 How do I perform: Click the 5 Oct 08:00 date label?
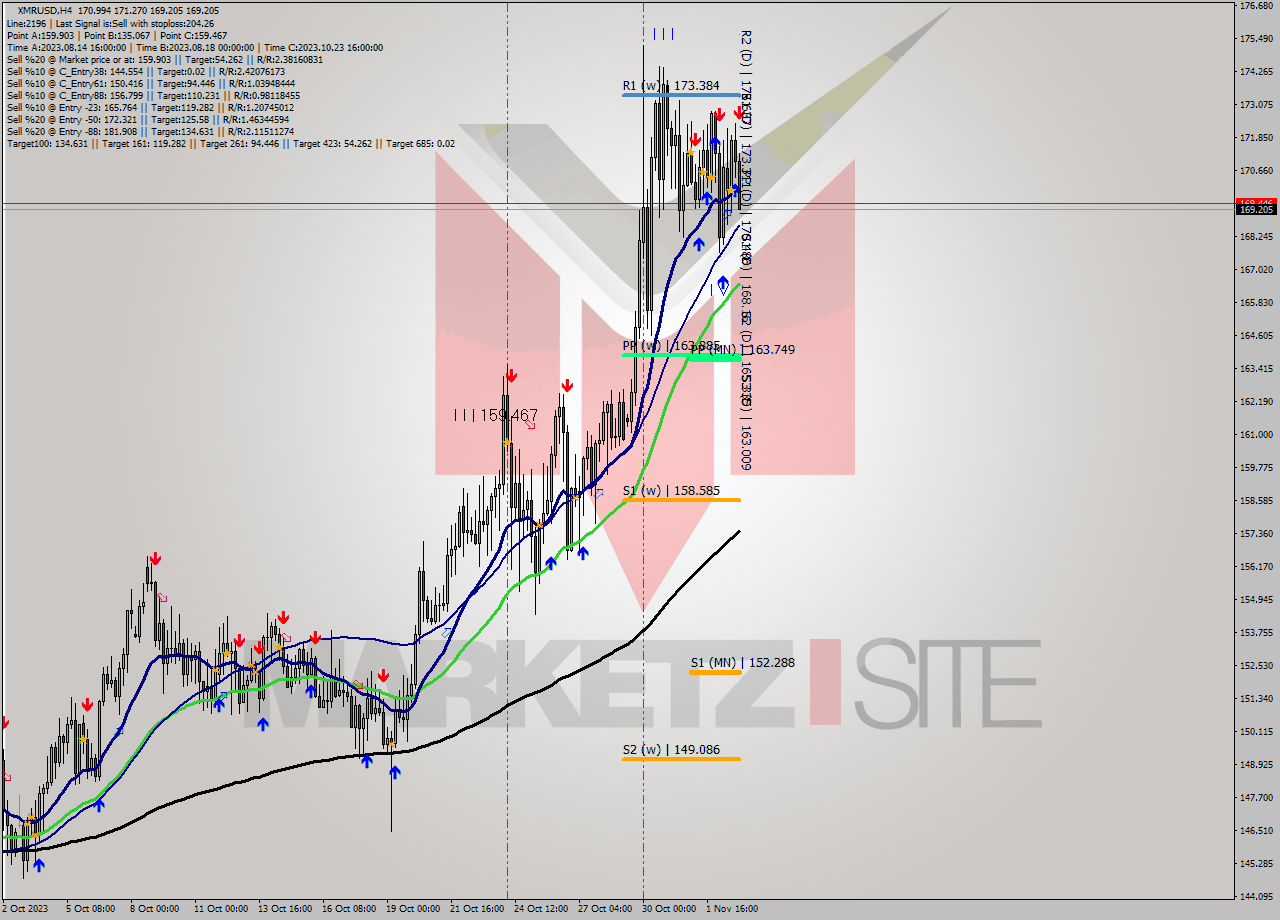(x=90, y=909)
